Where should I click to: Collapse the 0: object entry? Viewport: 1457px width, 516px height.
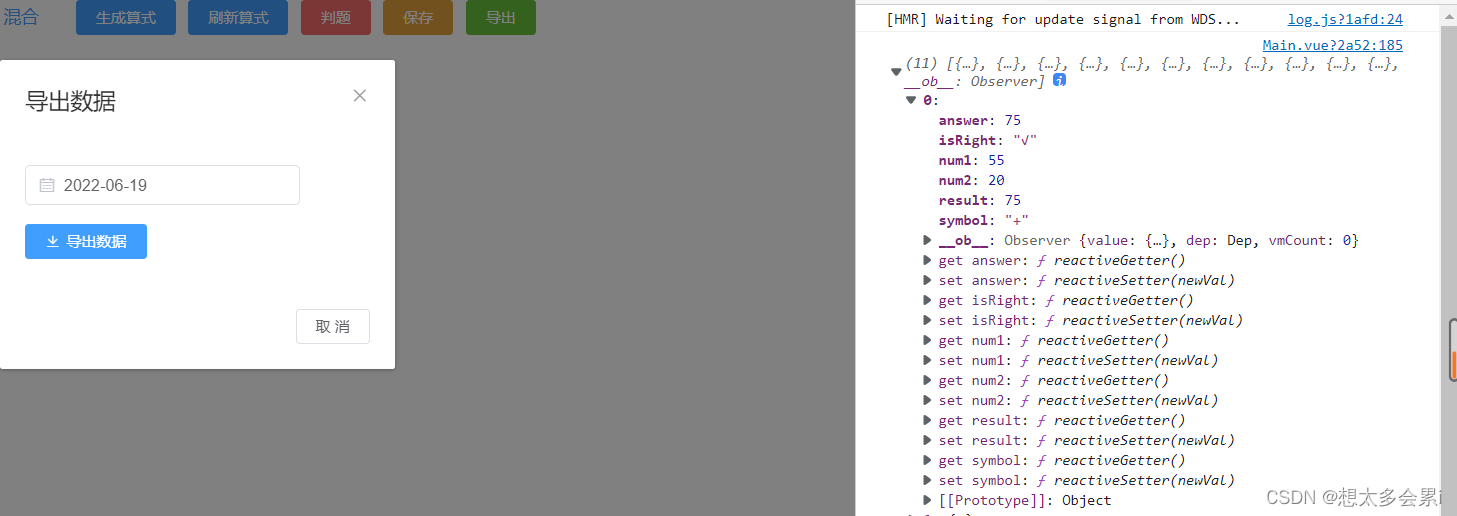pyautogui.click(x=911, y=100)
